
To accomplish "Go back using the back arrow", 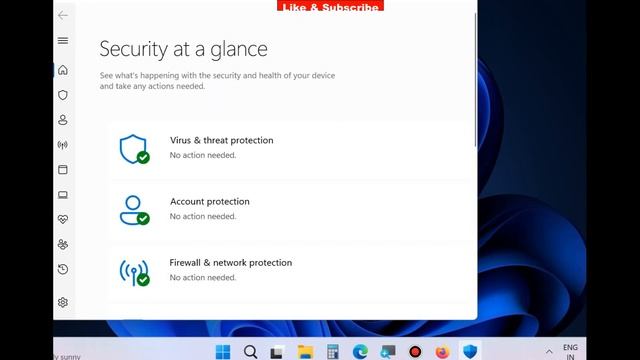I will tap(63, 16).
